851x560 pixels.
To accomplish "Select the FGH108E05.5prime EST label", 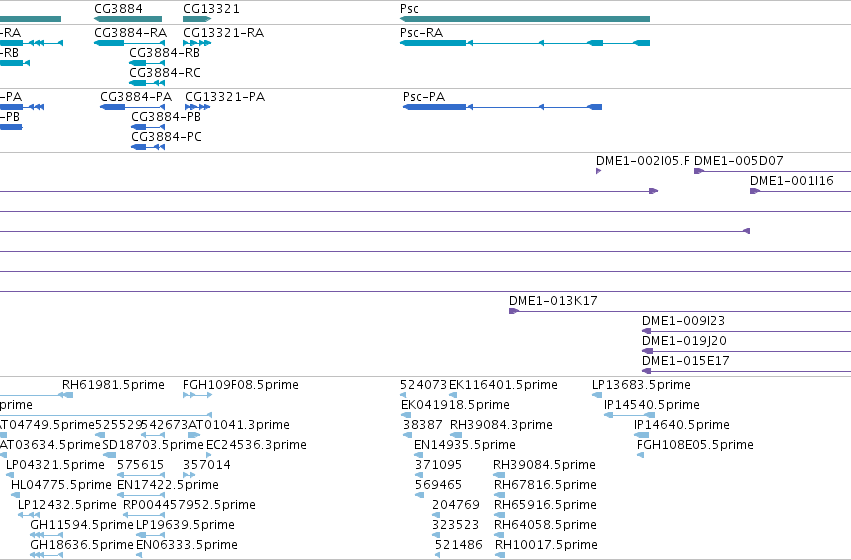I will coord(695,444).
